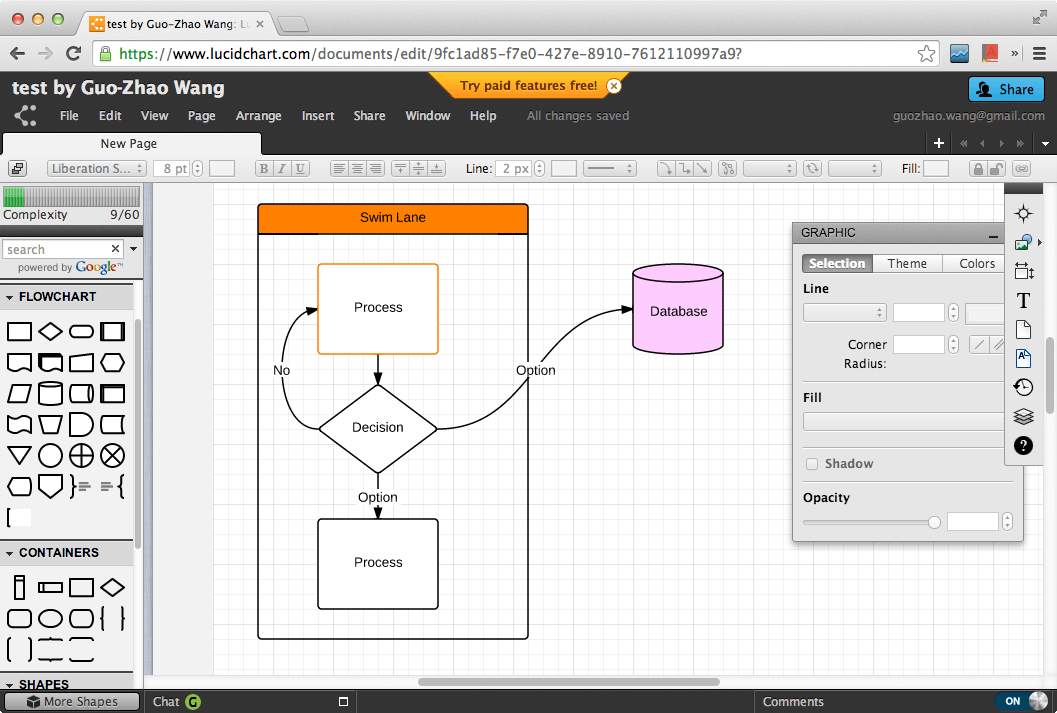Open the Liberation Sans font dropdown
Image resolution: width=1057 pixels, height=713 pixels.
[96, 168]
